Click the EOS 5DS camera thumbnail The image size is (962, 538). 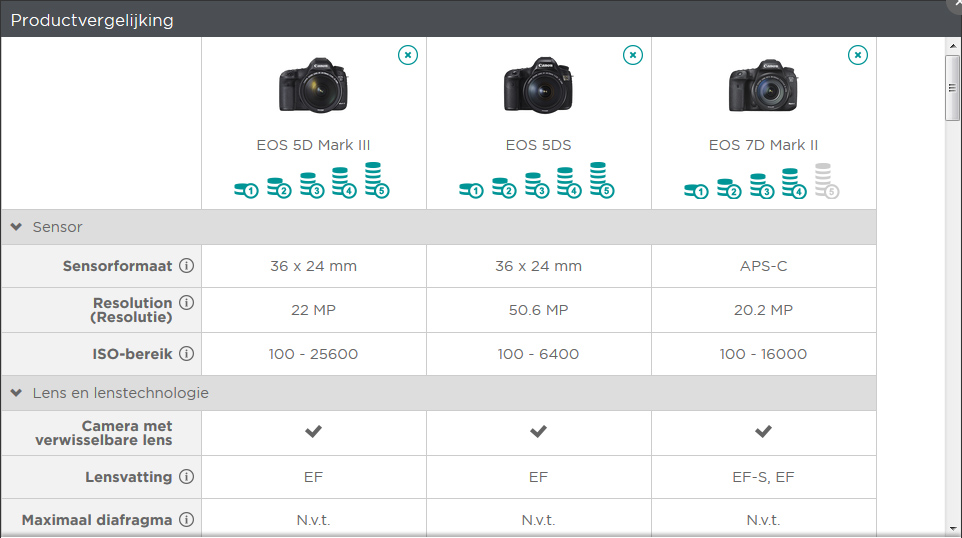[538, 85]
